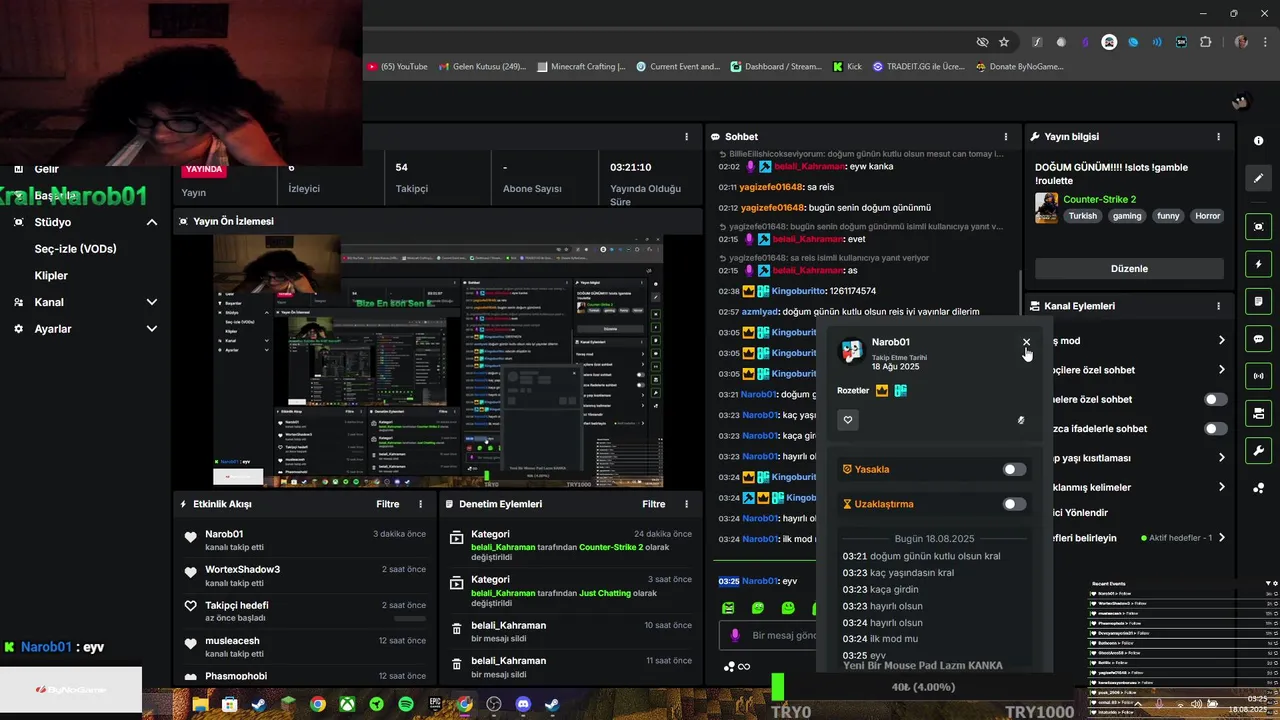Close the Narob01 user card popup

pos(1026,342)
